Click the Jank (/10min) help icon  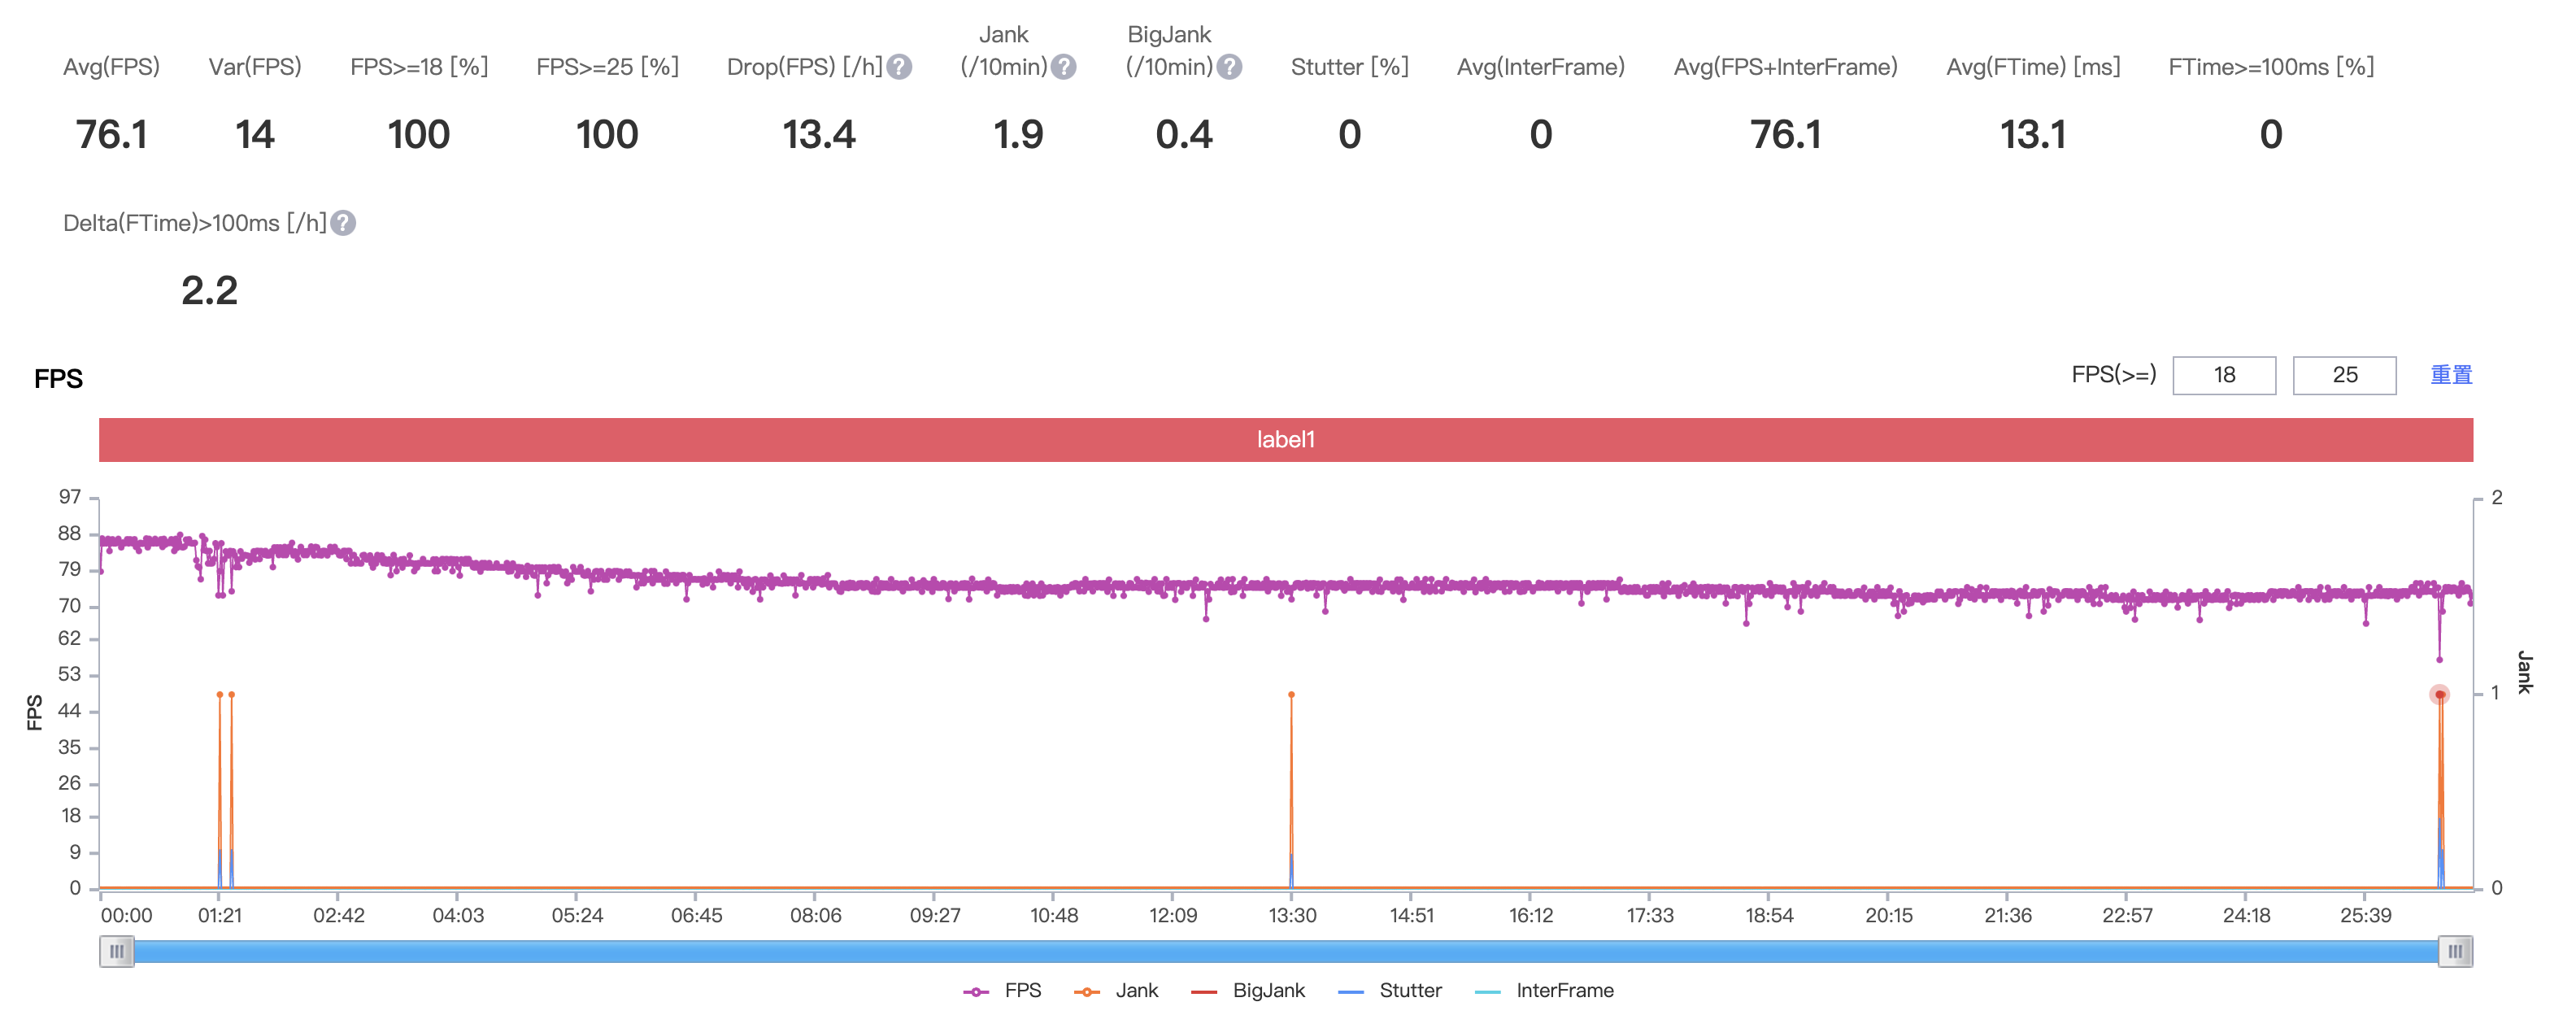(1063, 67)
